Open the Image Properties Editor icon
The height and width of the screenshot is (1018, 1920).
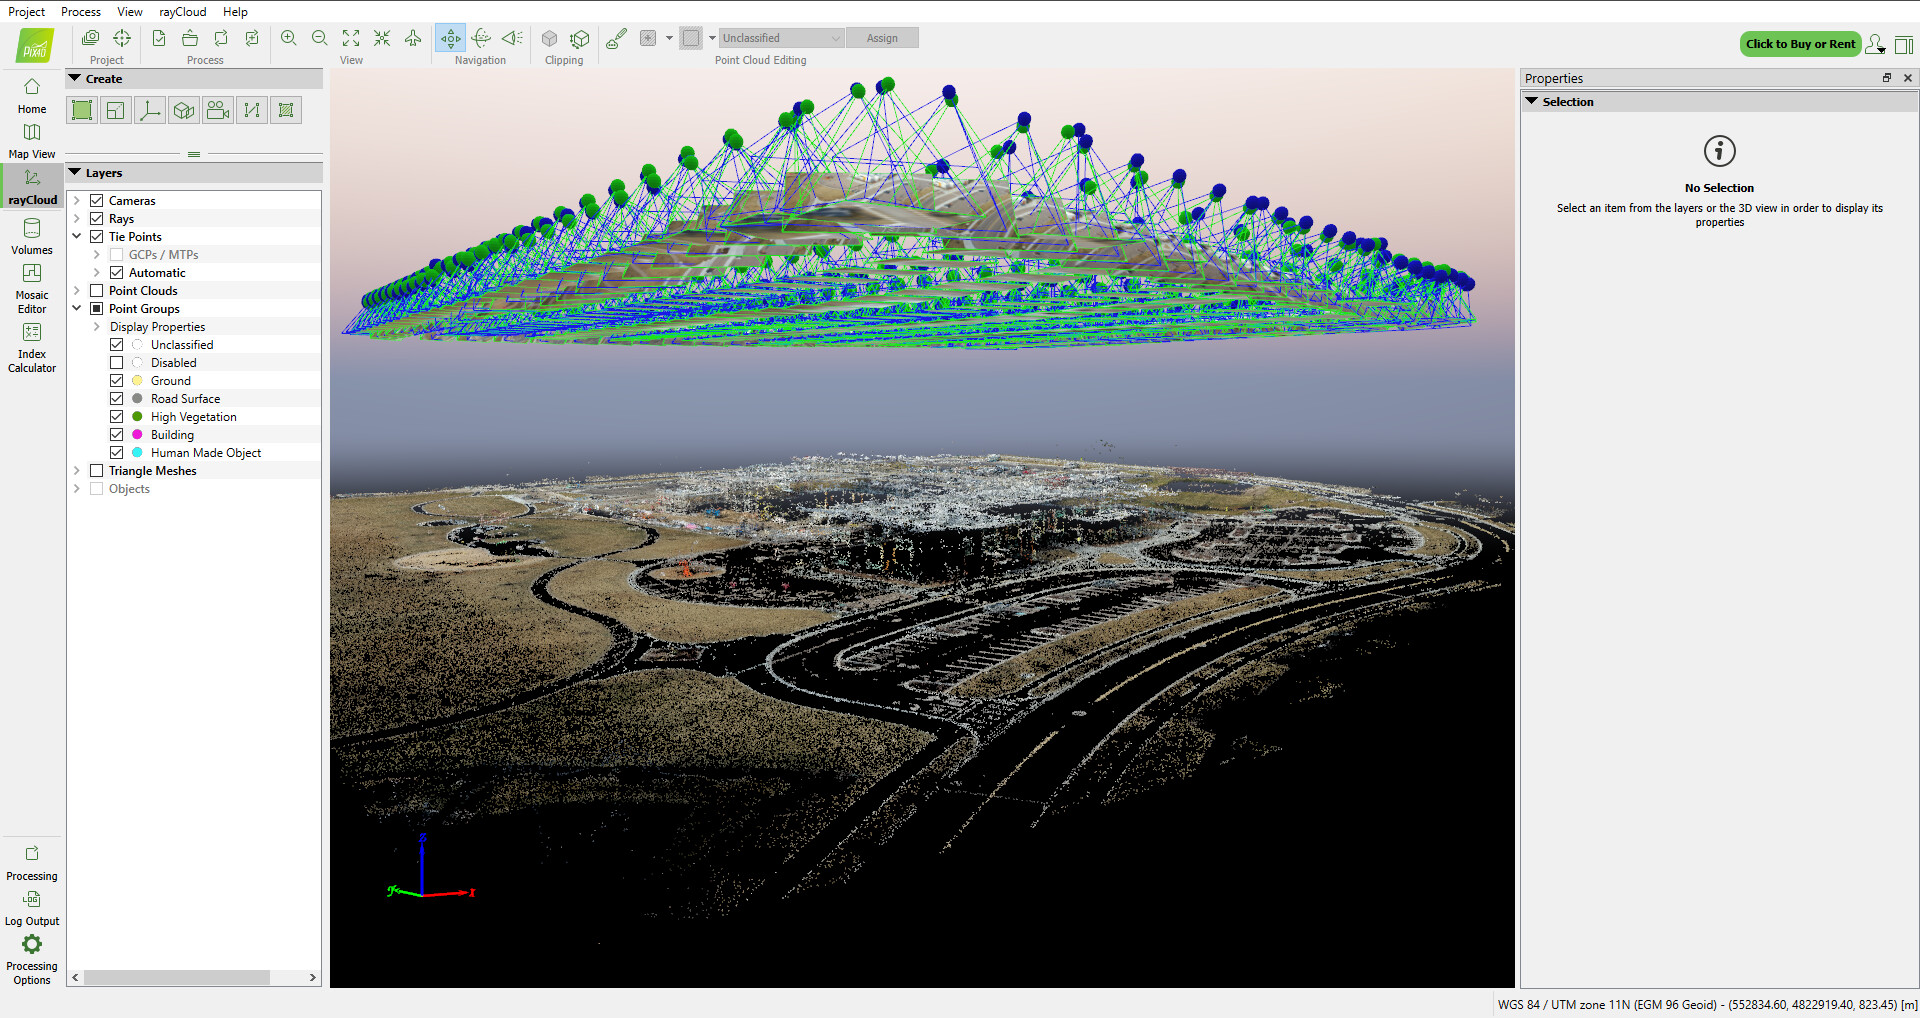91,38
